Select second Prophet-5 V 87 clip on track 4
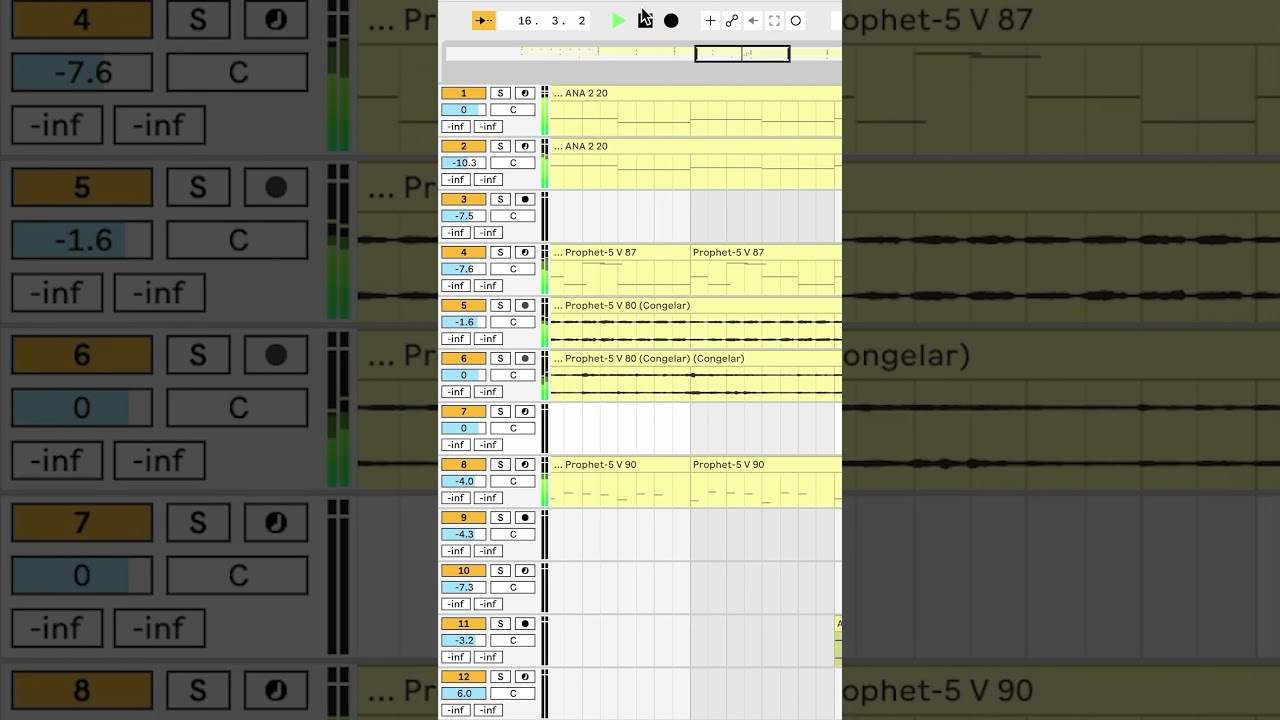 (x=766, y=270)
